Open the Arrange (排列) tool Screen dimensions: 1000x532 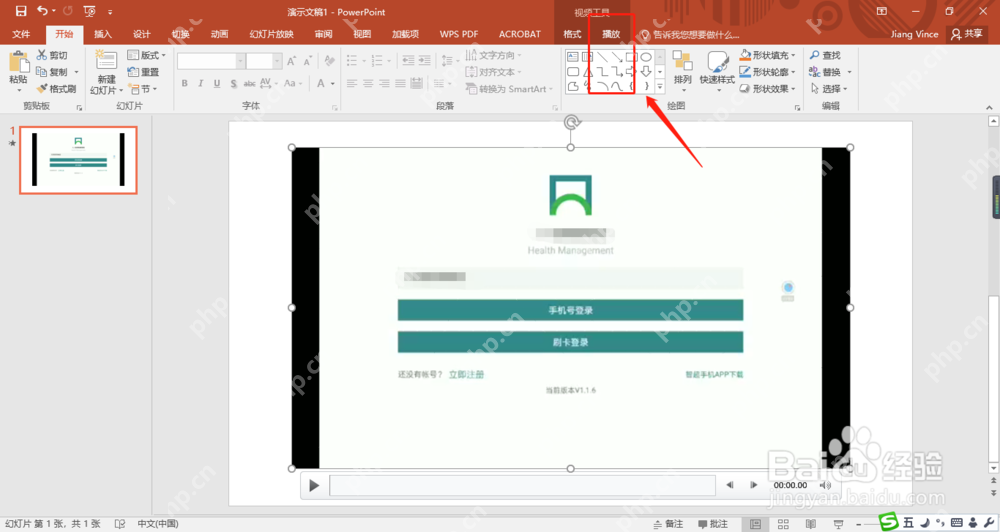(682, 68)
